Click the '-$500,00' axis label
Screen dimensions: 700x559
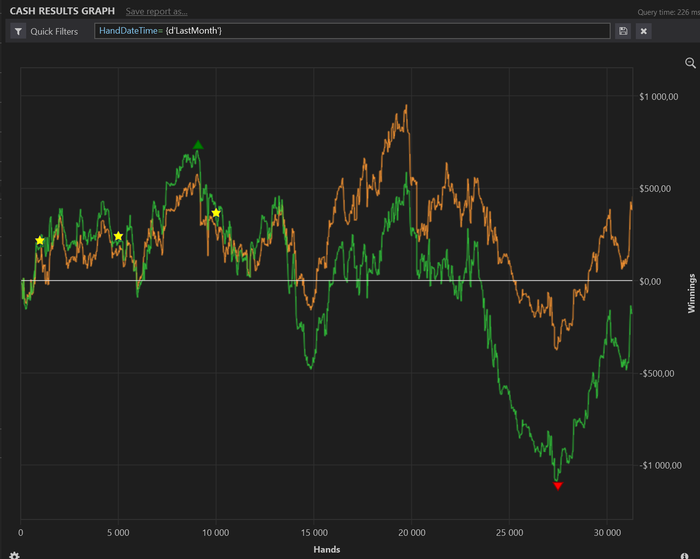click(x=657, y=374)
